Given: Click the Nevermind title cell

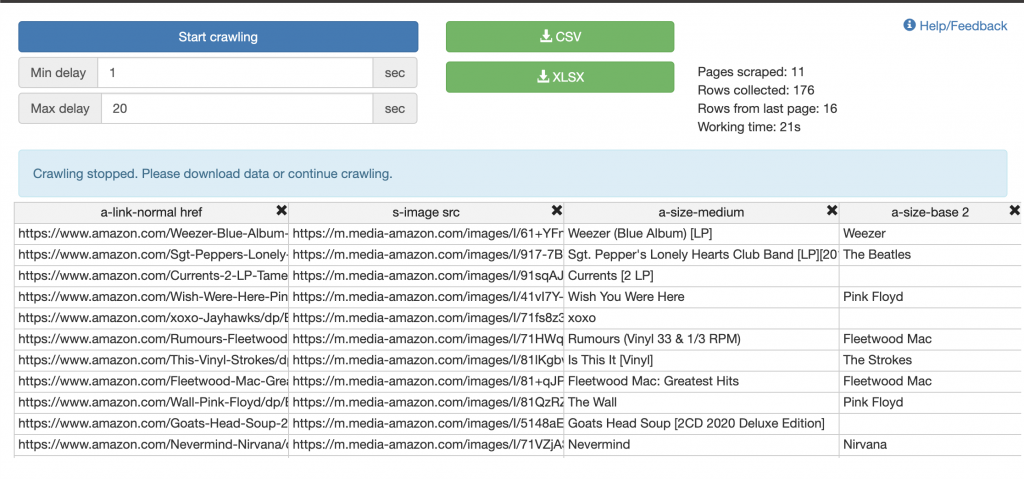Looking at the screenshot, I should pos(702,444).
